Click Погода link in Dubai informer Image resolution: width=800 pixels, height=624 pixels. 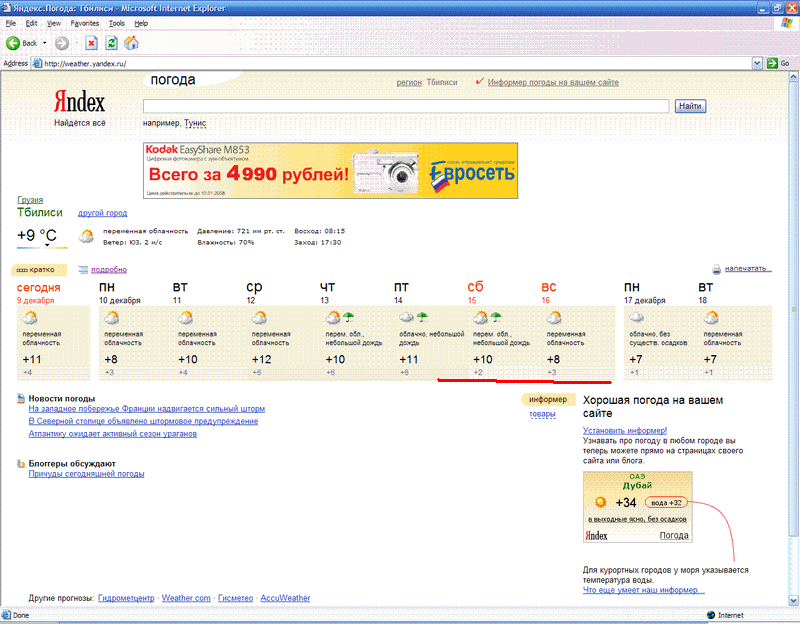[674, 535]
